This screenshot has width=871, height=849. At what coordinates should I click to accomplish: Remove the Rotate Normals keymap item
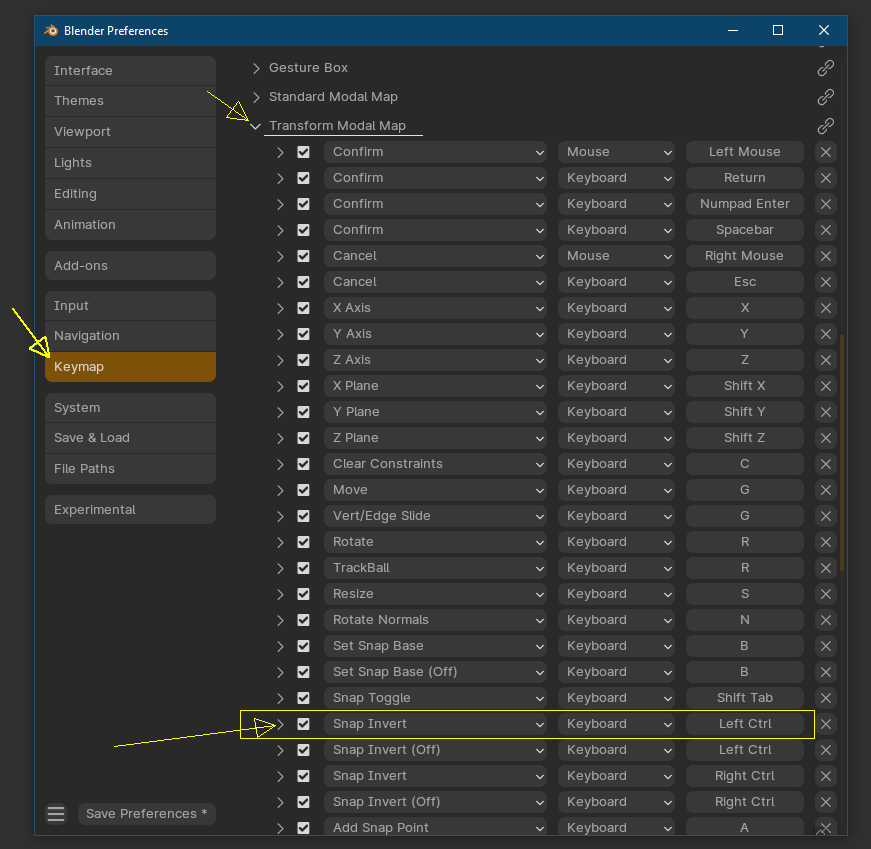coord(825,620)
